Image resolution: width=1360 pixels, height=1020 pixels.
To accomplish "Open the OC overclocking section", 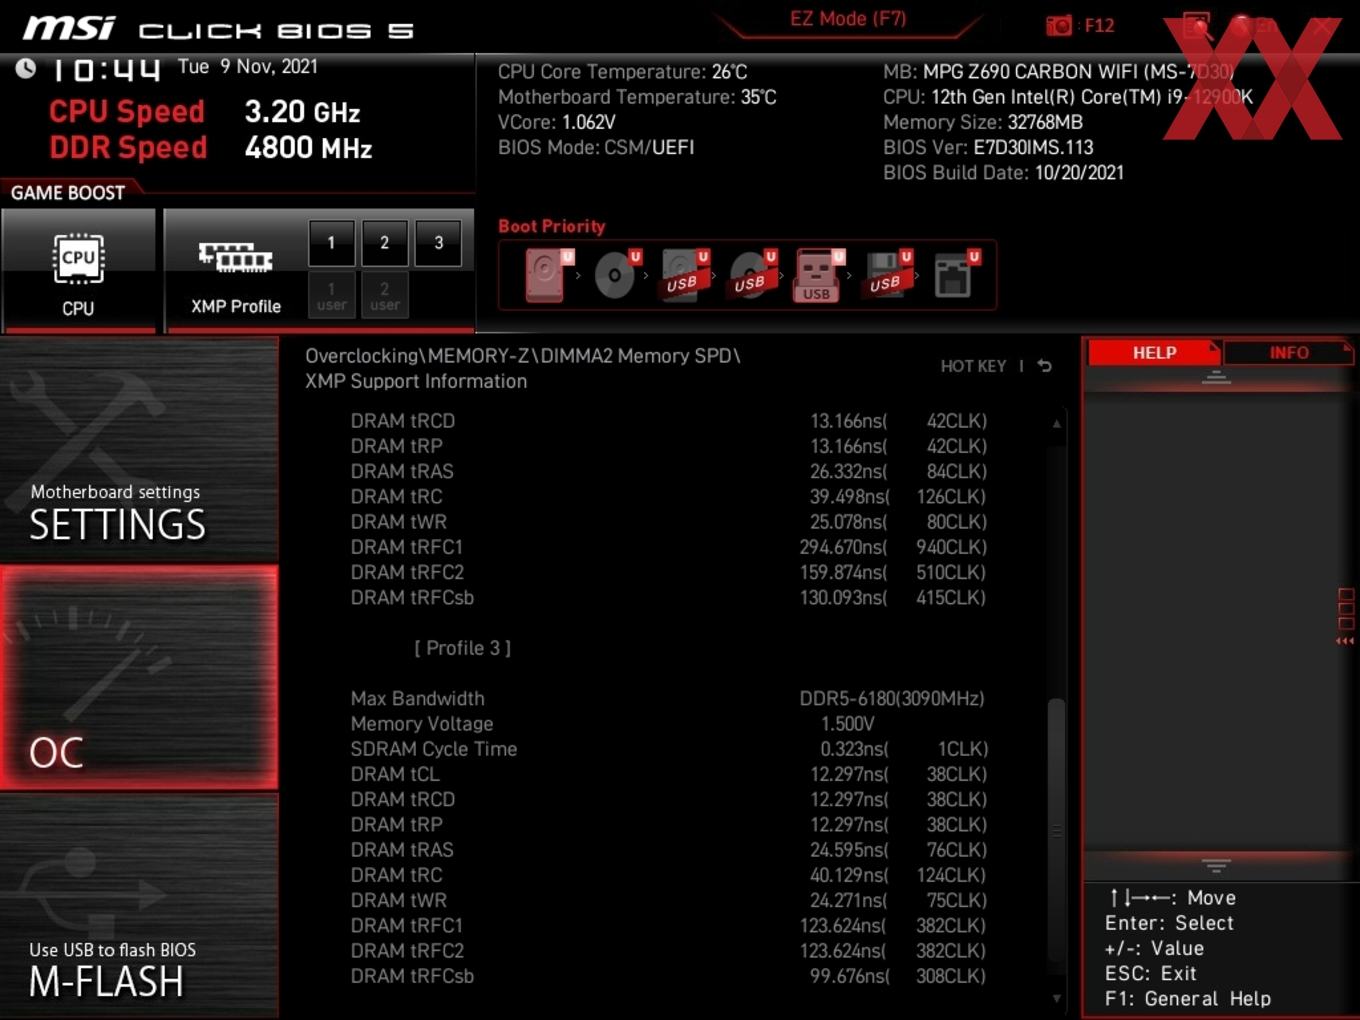I will 139,678.
